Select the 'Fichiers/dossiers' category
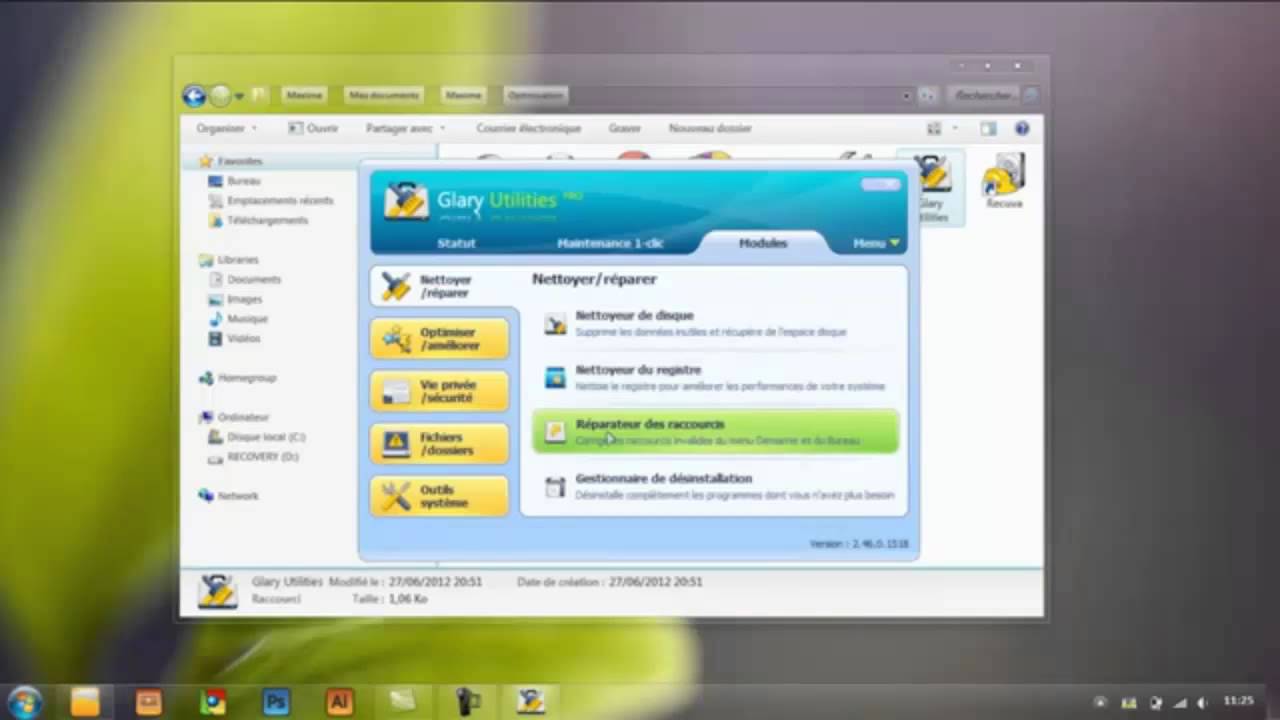The width and height of the screenshot is (1280, 720). tap(439, 444)
